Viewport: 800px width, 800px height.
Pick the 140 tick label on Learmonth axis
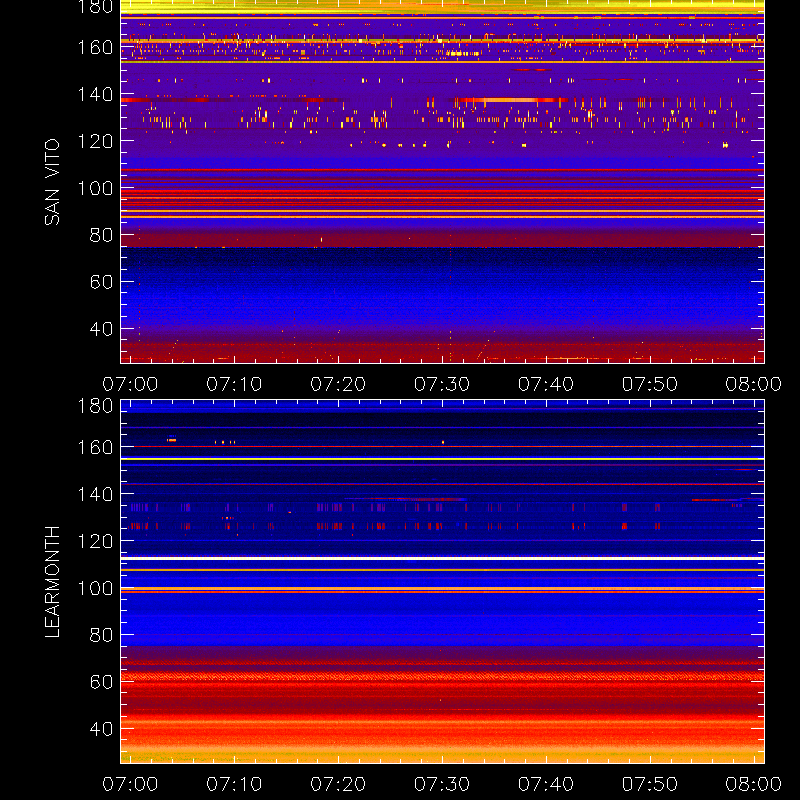pos(95,494)
